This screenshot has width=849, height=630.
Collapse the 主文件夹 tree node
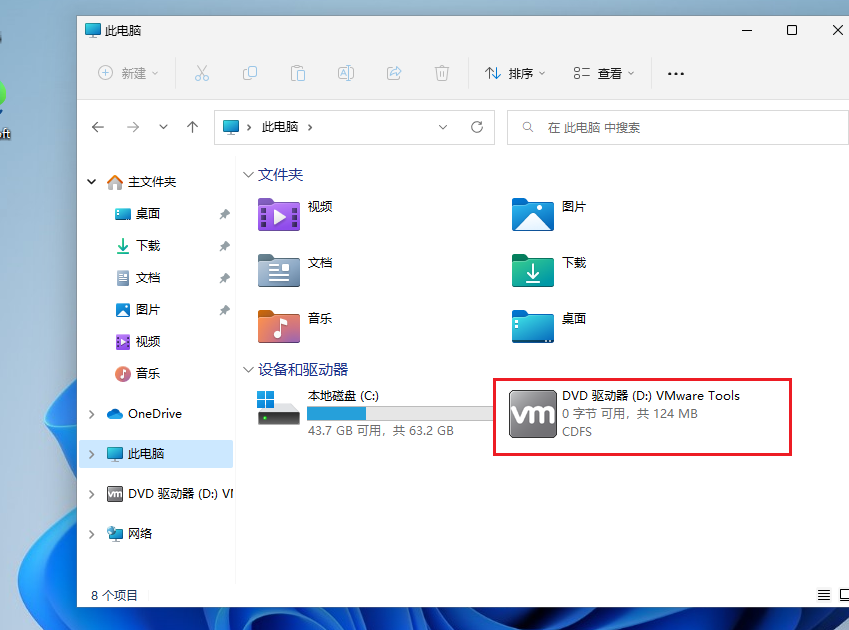tap(92, 182)
